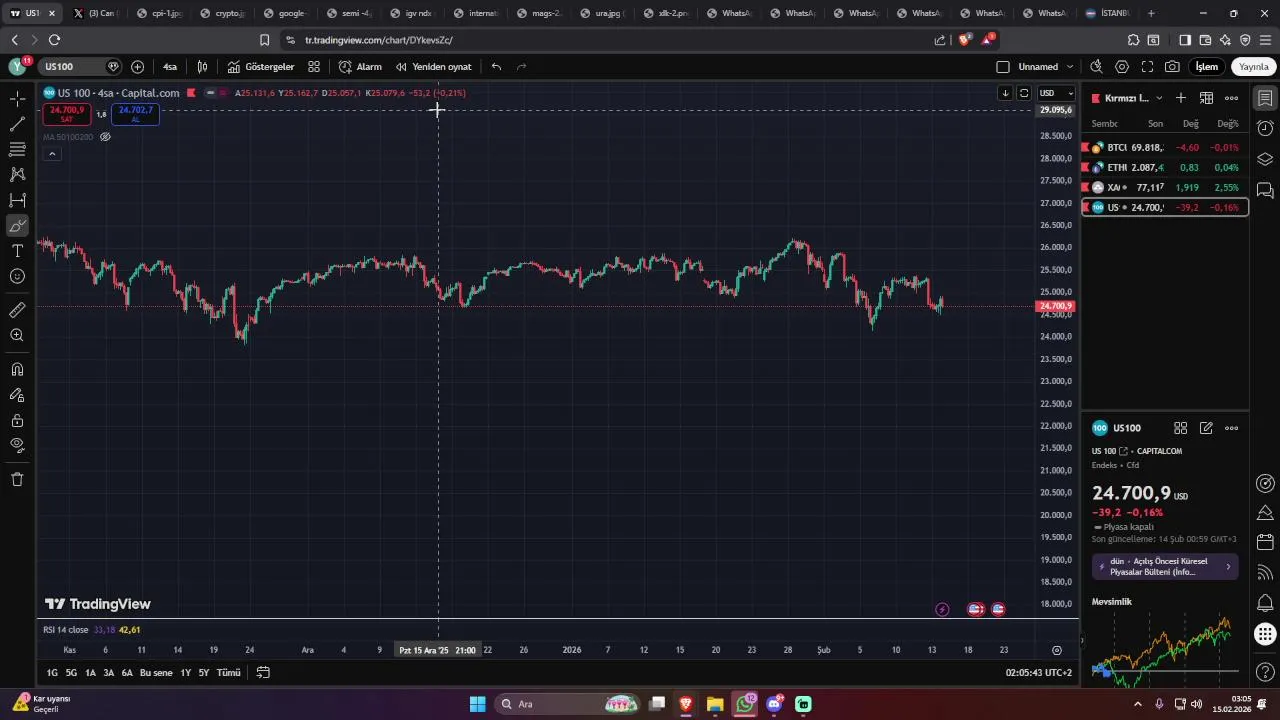Screen dimensions: 1280x720
Task: Click the Yayınla publish button
Action: coord(1254,67)
